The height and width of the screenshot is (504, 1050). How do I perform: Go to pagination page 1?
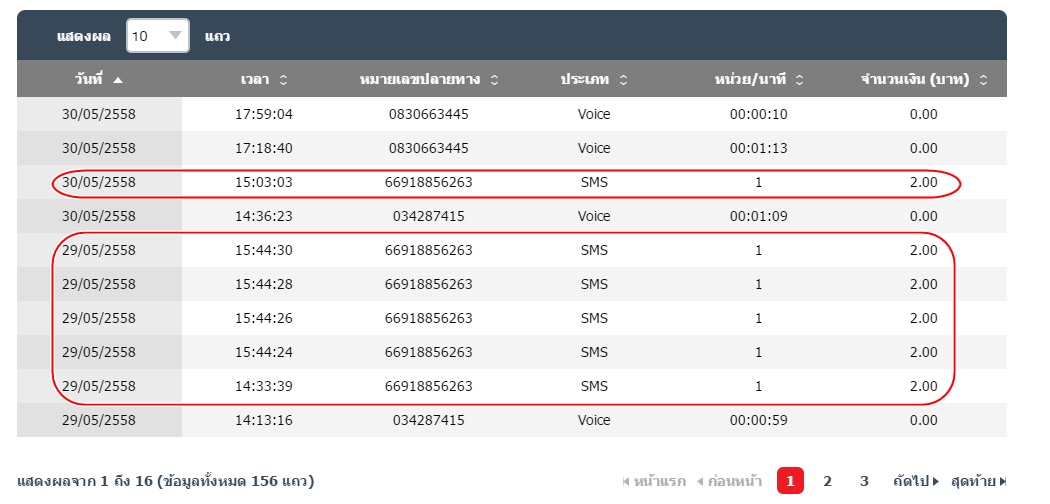[790, 481]
